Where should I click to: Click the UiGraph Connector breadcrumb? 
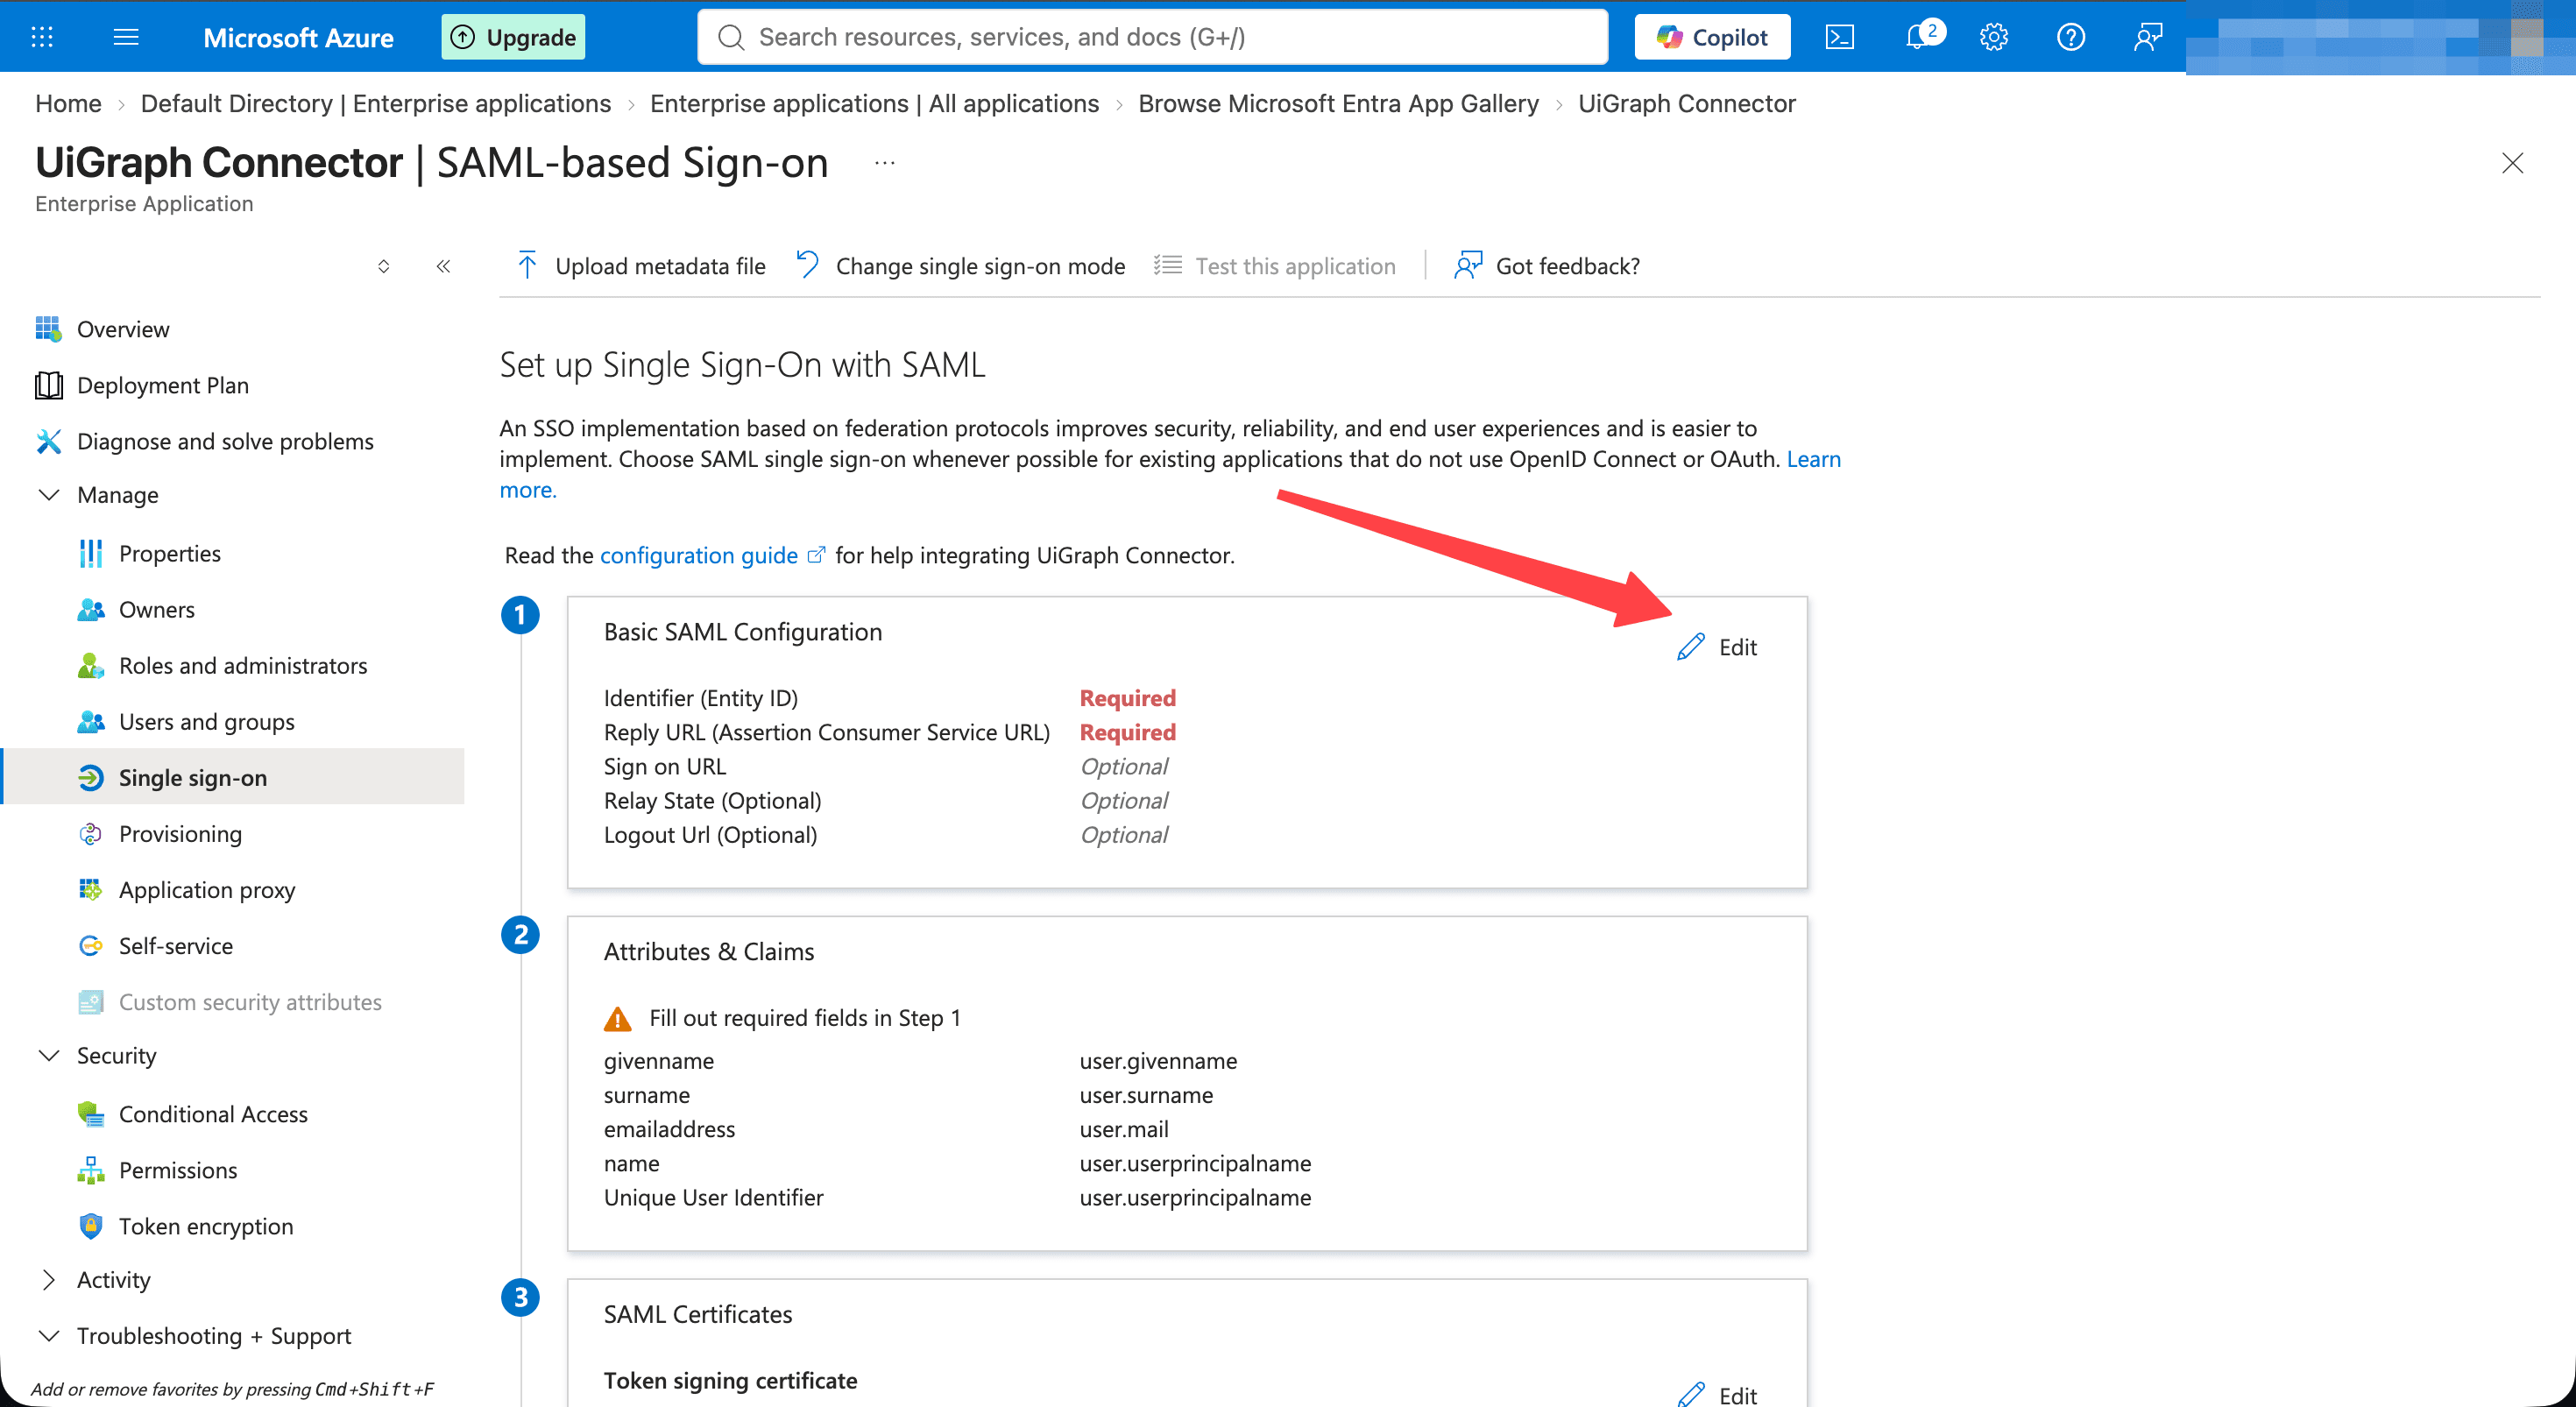1686,103
